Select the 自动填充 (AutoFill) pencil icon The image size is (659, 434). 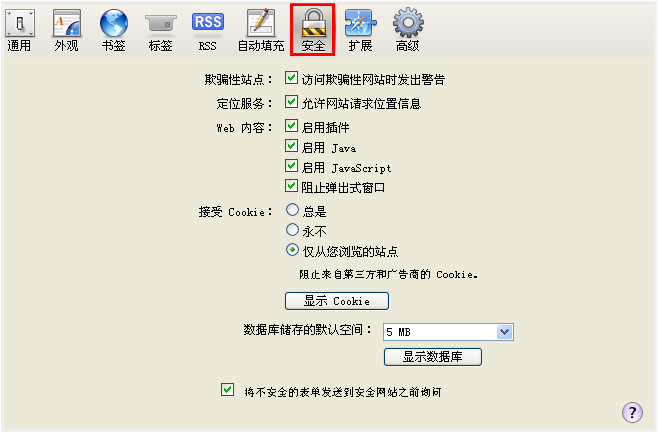[261, 30]
